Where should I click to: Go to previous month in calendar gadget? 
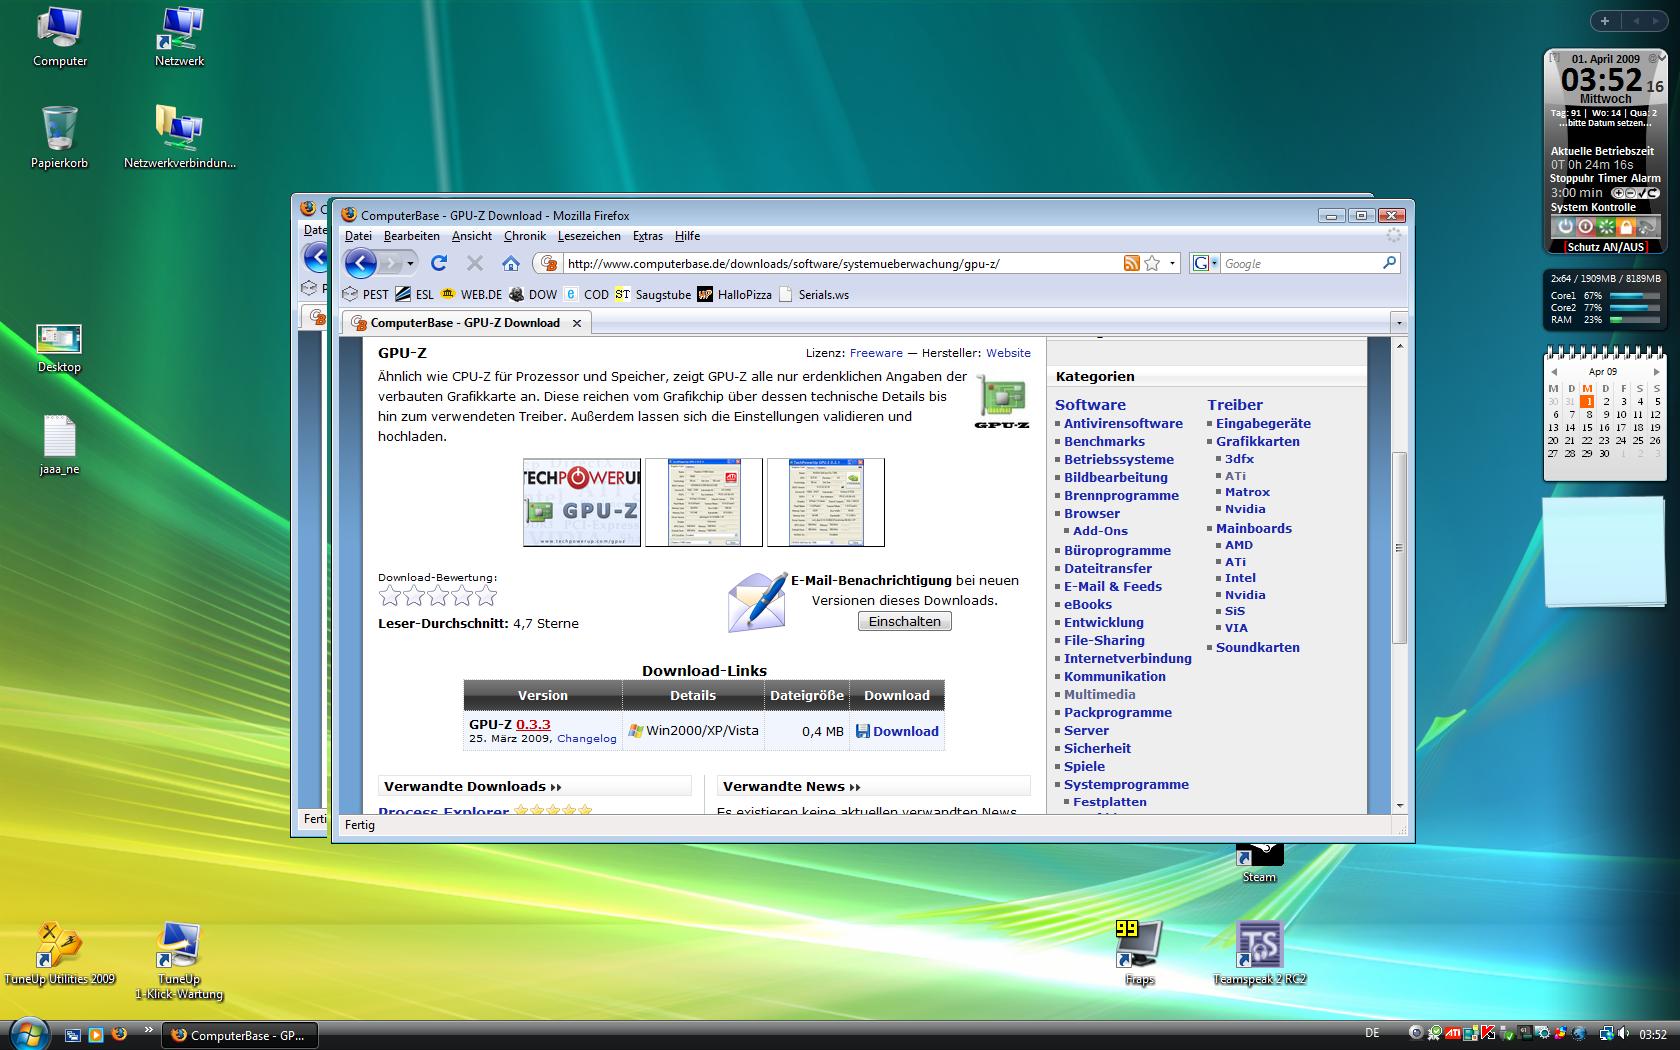pos(1554,372)
